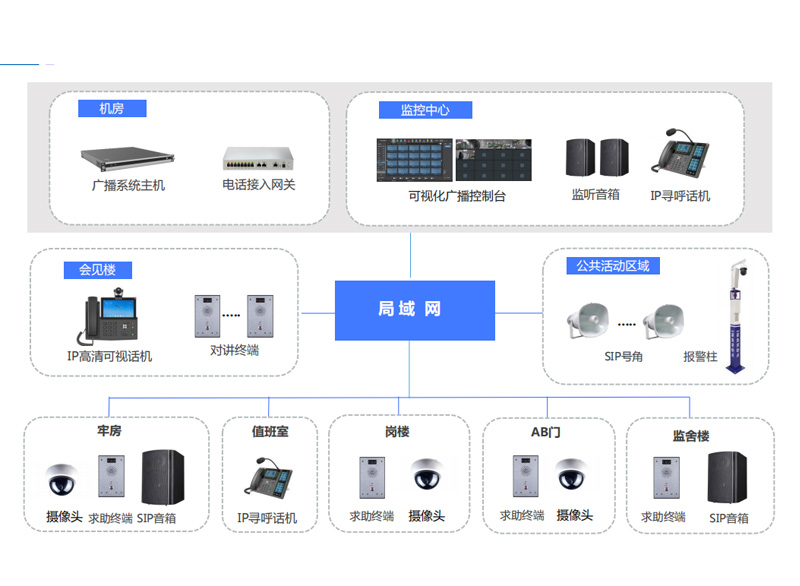Click the 机房 blue label
Viewport: 800px width, 586px height.
pyautogui.click(x=112, y=108)
